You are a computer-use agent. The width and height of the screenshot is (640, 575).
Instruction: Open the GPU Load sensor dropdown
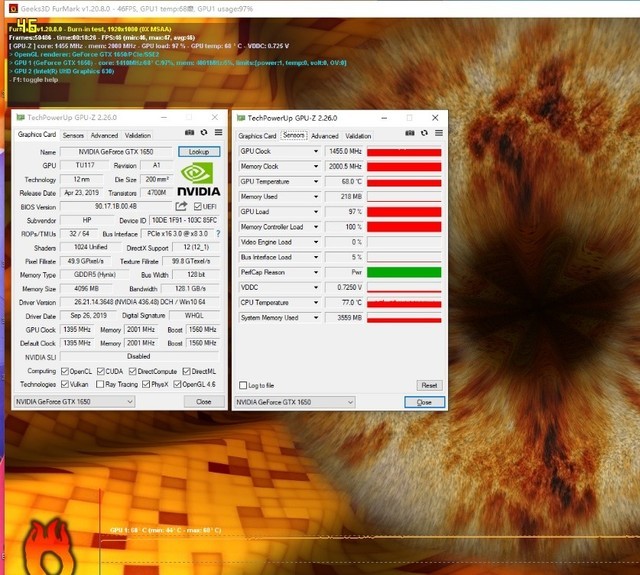[x=316, y=212]
